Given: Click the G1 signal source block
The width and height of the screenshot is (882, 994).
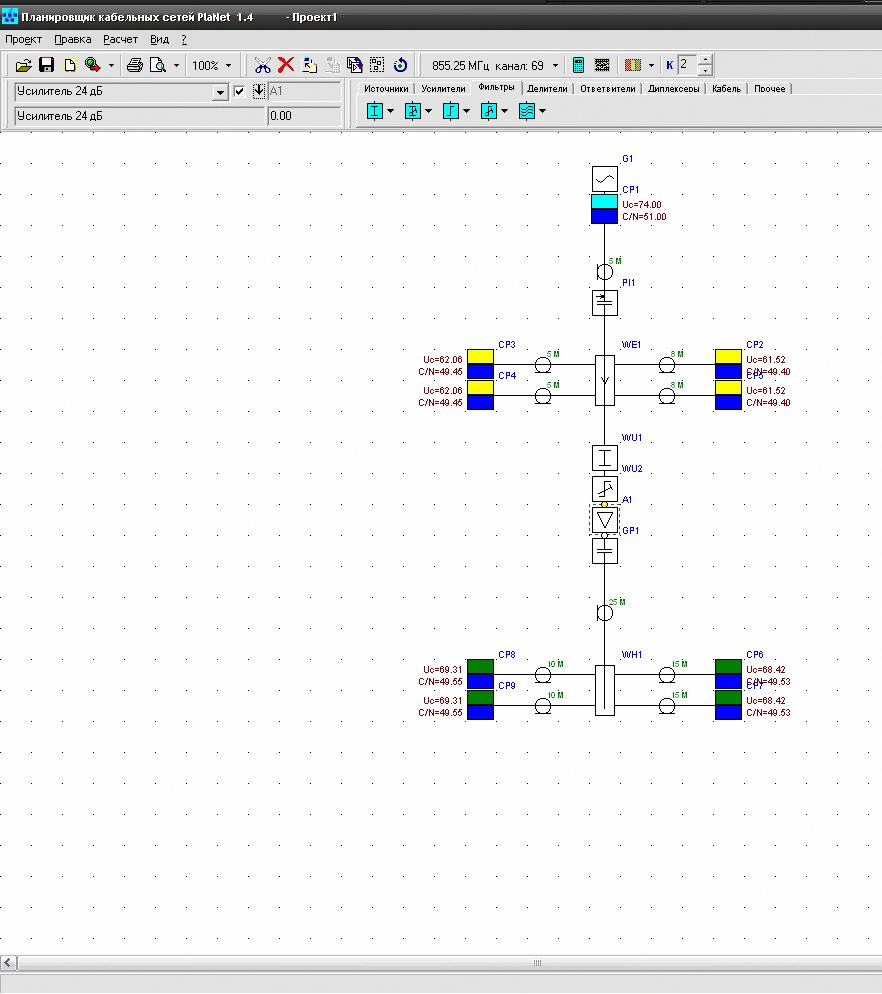Looking at the screenshot, I should (605, 179).
